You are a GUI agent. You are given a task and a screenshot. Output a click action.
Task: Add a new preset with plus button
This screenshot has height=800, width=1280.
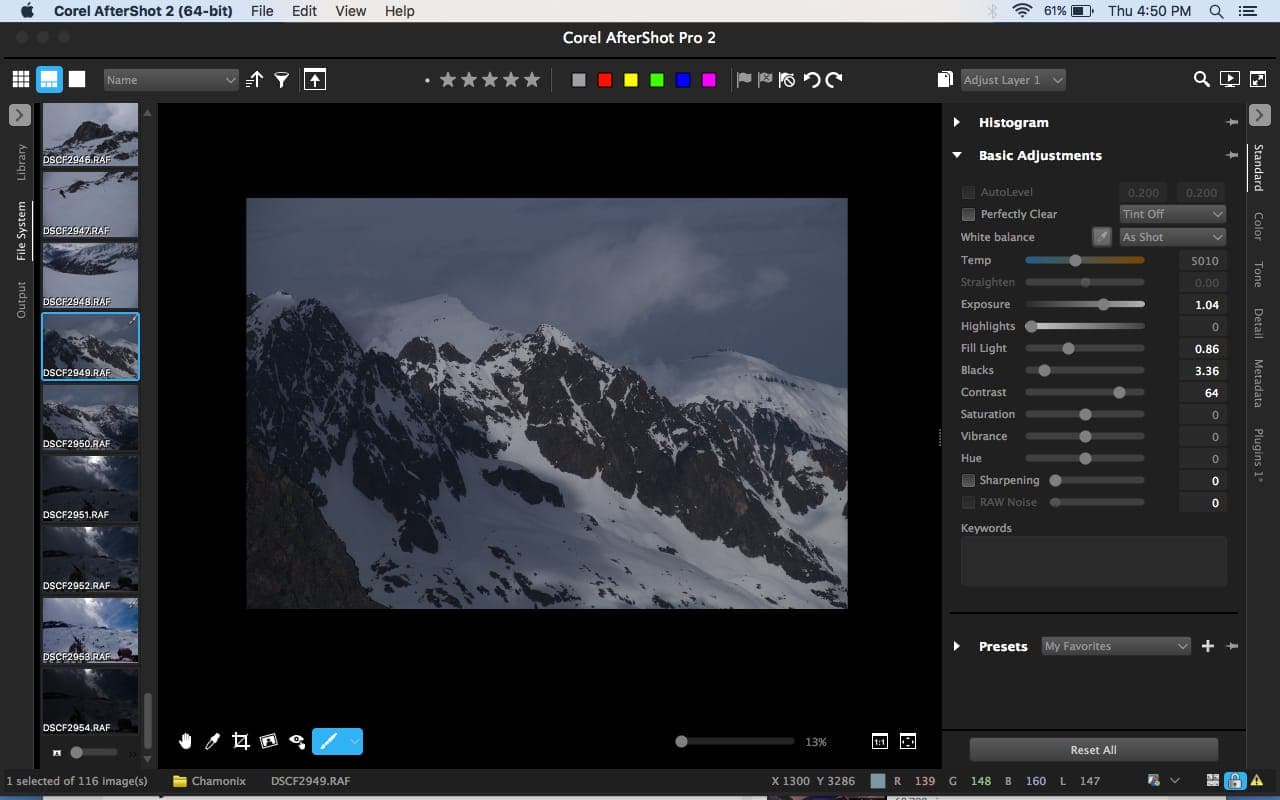point(1207,646)
